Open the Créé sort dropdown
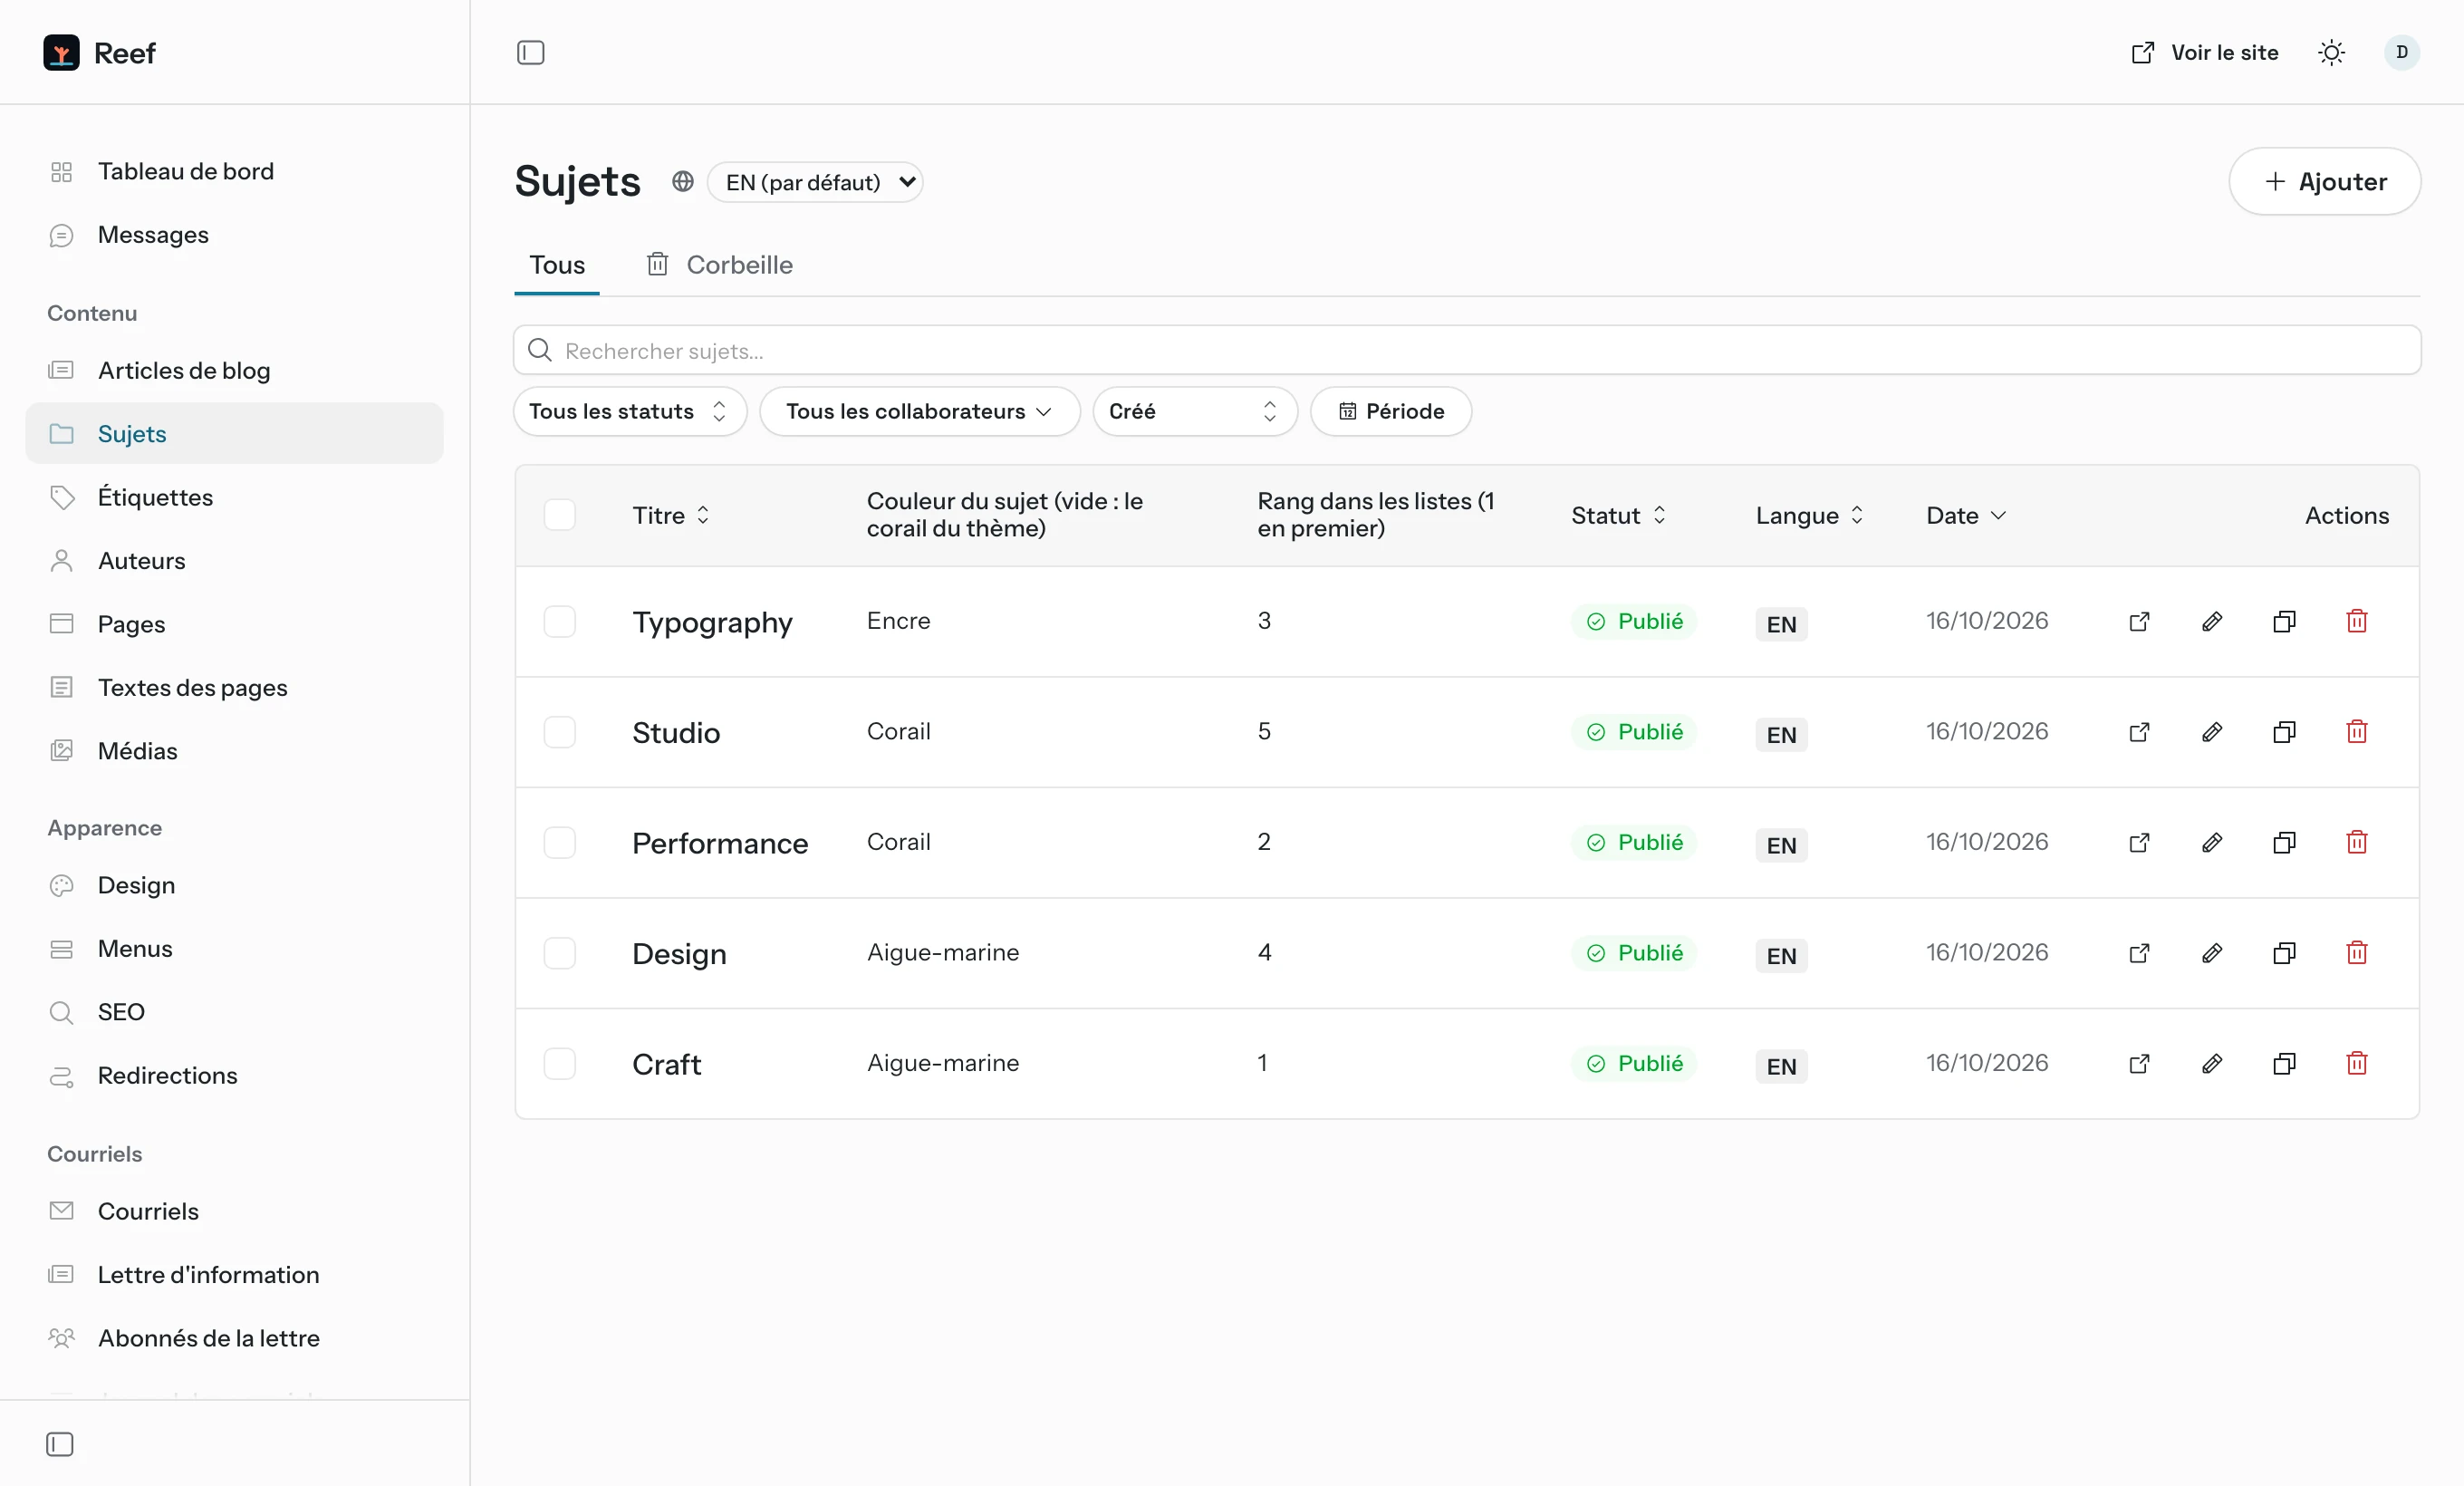2464x1486 pixels. [1194, 411]
